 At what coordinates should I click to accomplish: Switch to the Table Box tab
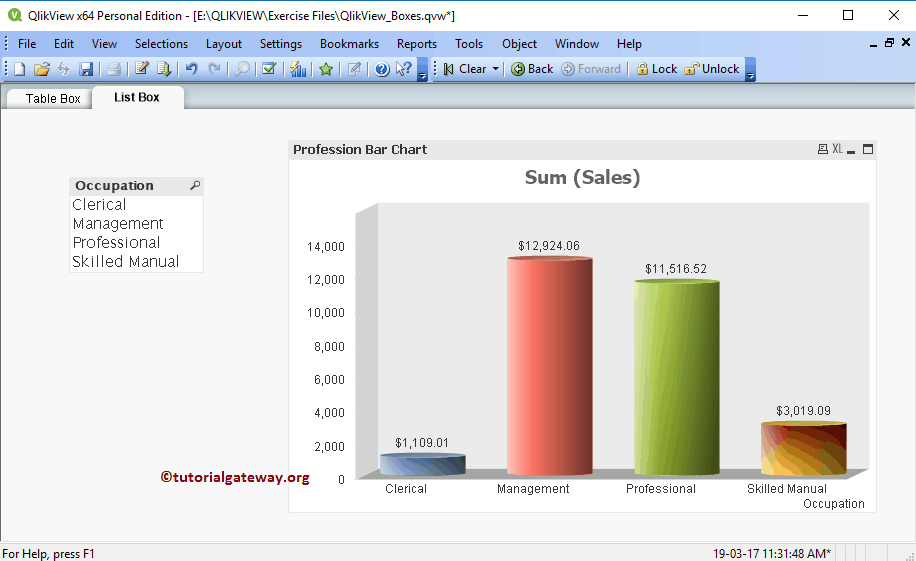(53, 98)
